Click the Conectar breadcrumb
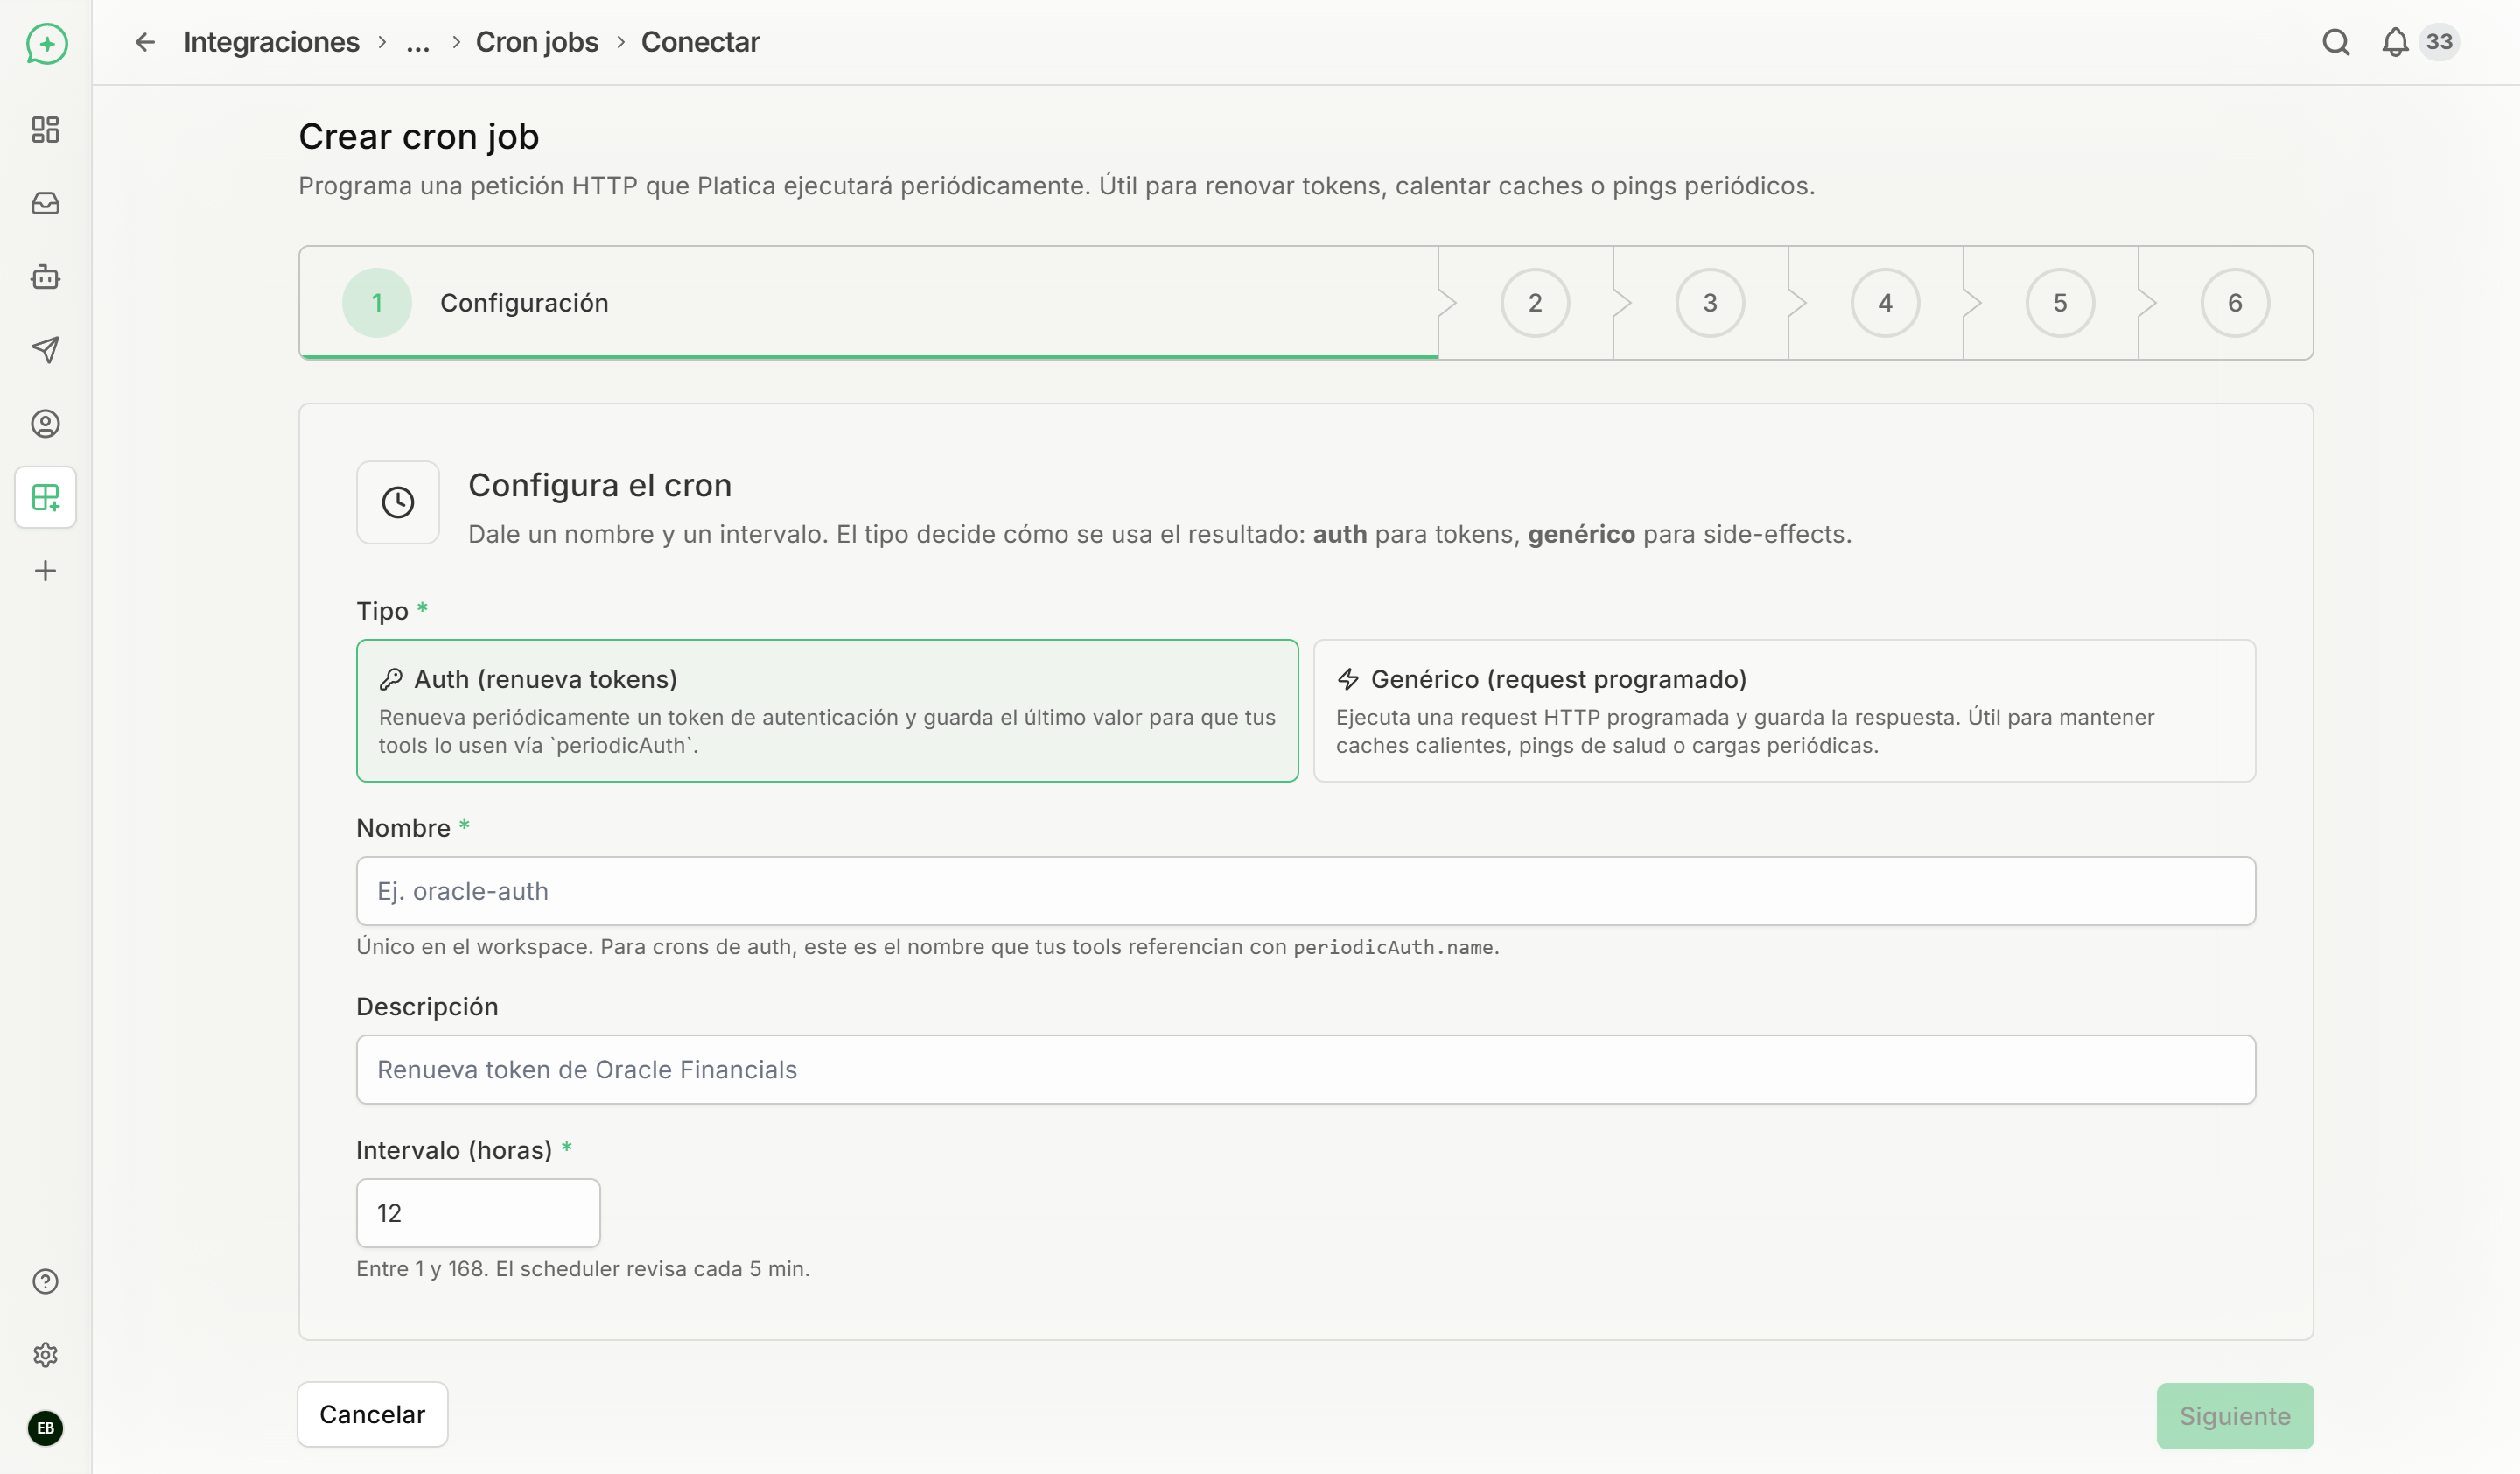The height and width of the screenshot is (1474, 2520). tap(700, 42)
